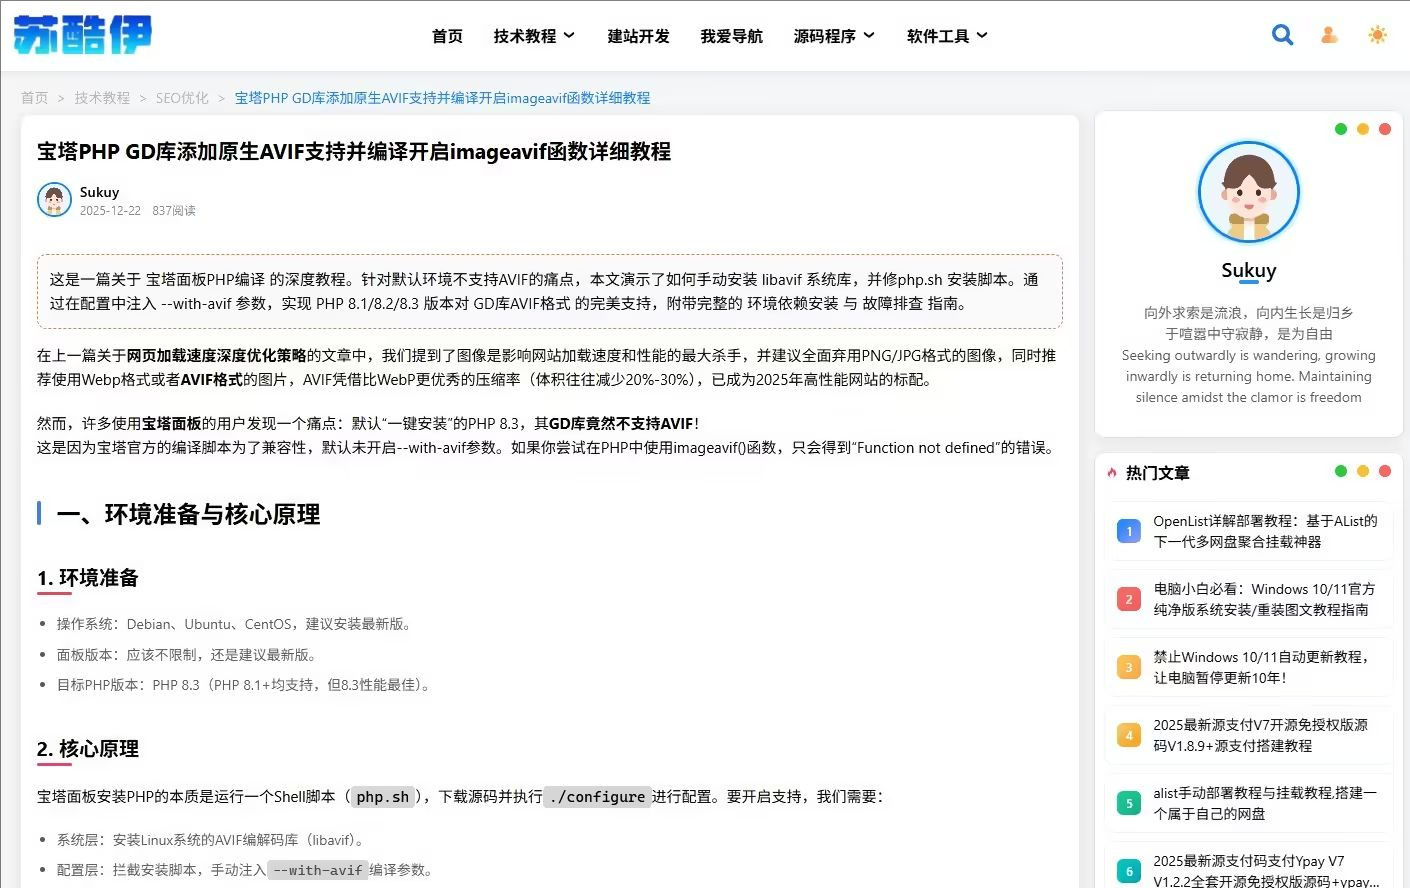The width and height of the screenshot is (1410, 888).
Task: Click the flame icon beside 热门文章
Action: coord(1113,472)
